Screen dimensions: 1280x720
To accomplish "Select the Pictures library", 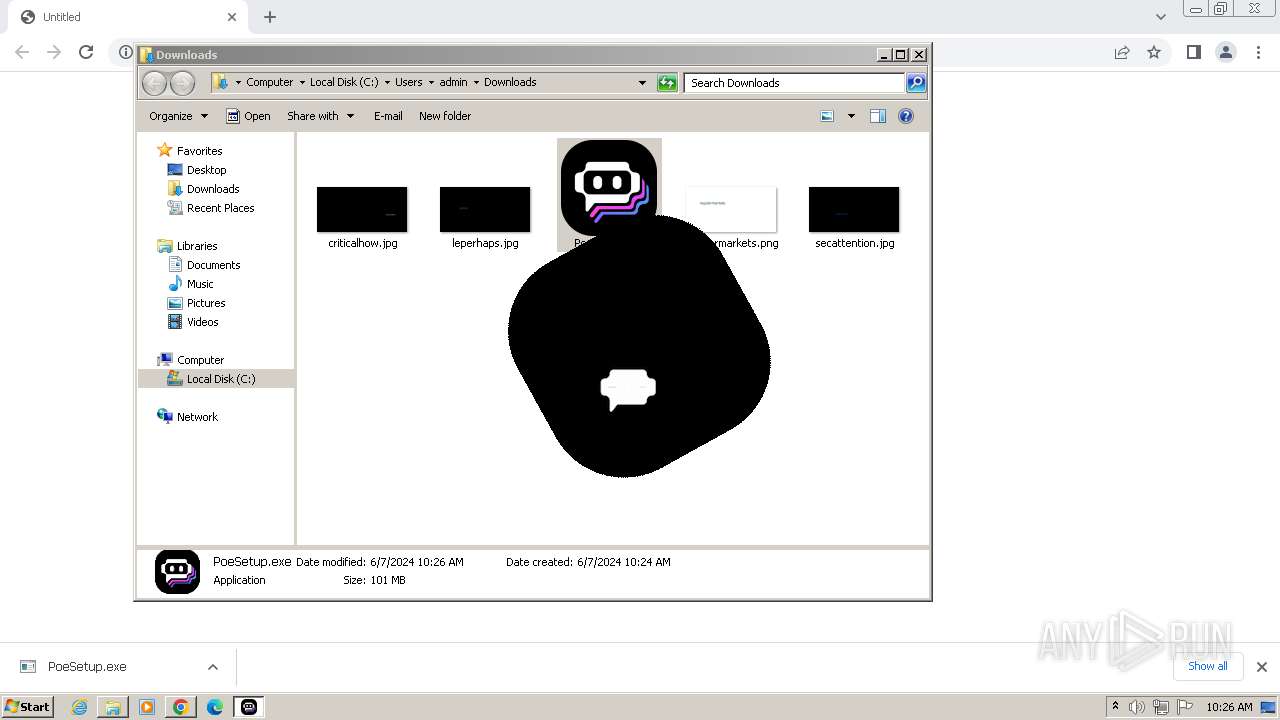I will pyautogui.click(x=206, y=303).
